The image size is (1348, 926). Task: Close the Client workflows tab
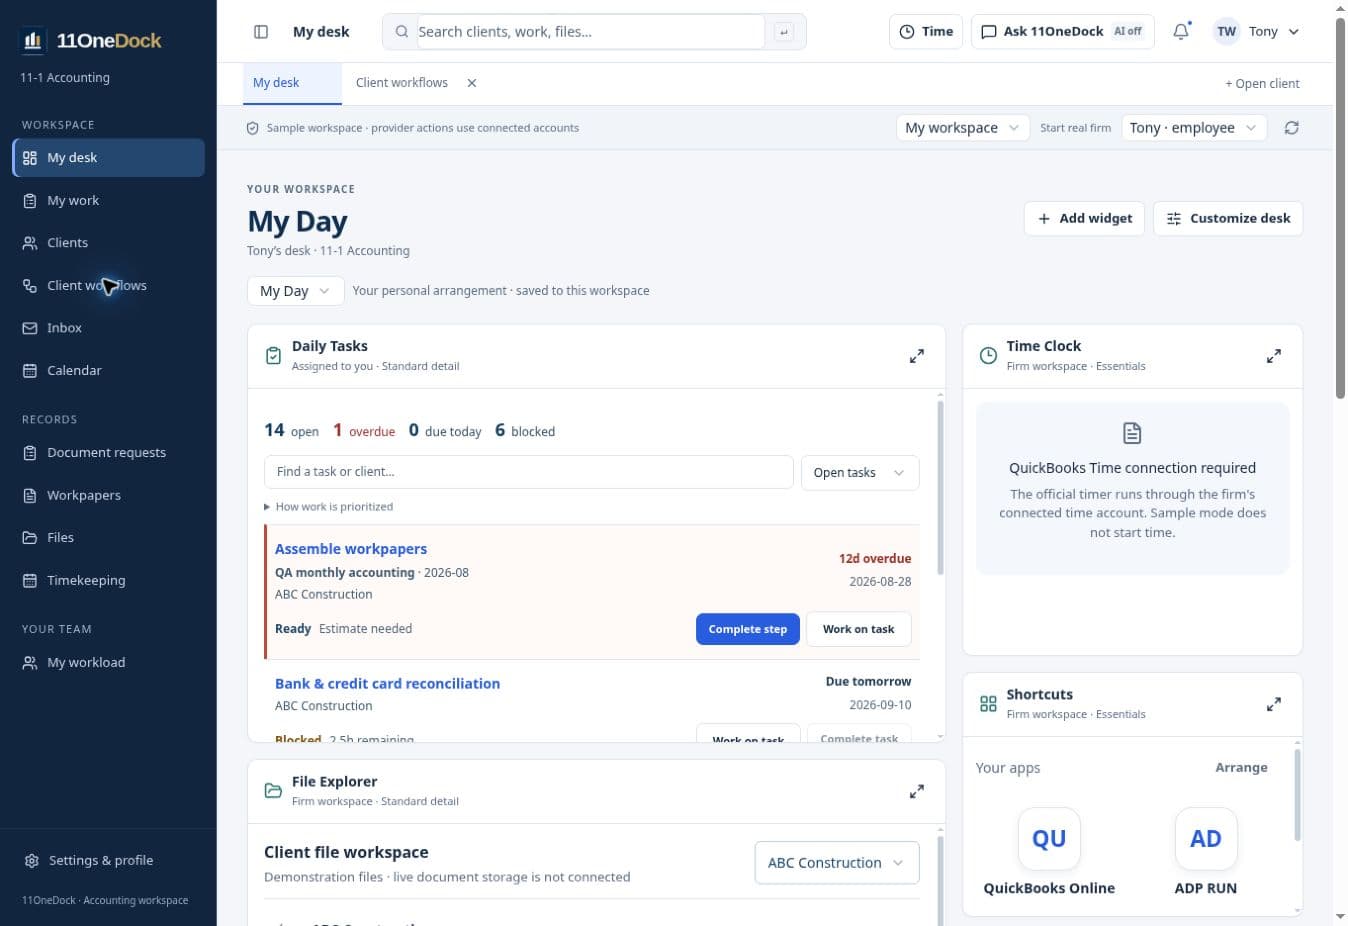click(472, 83)
